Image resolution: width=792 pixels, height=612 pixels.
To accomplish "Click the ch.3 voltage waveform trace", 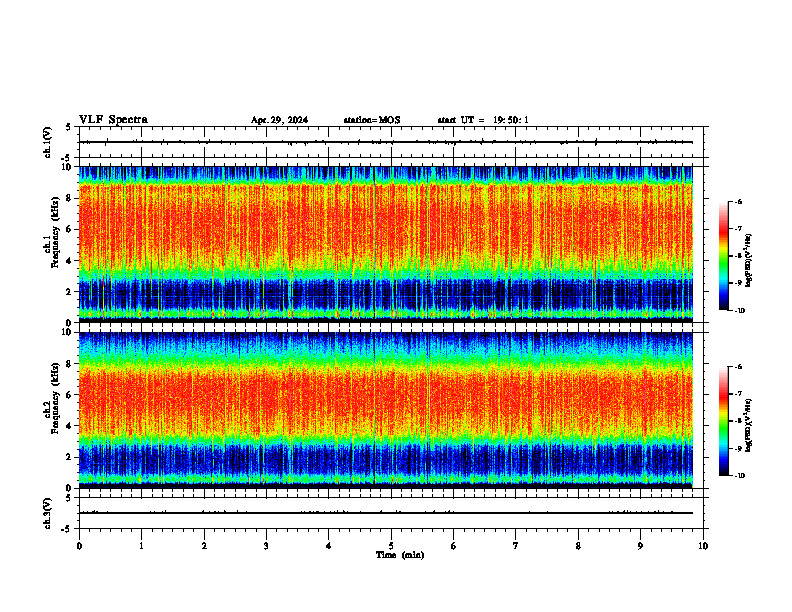I will [x=386, y=513].
